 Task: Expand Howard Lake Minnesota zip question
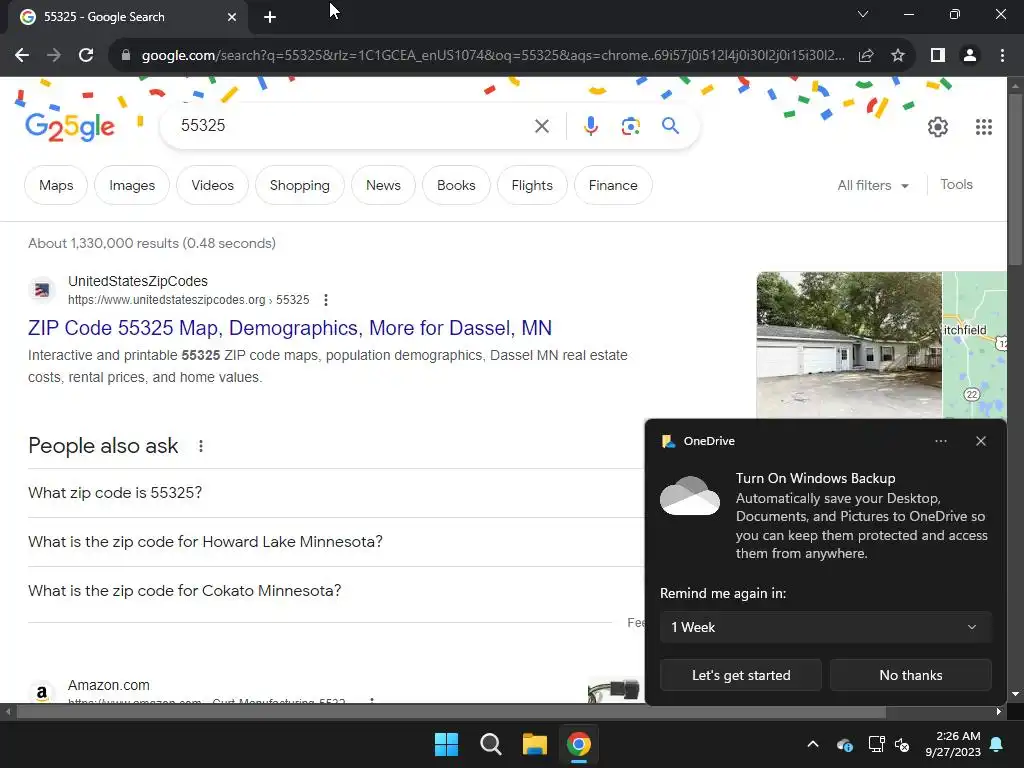tap(336, 542)
